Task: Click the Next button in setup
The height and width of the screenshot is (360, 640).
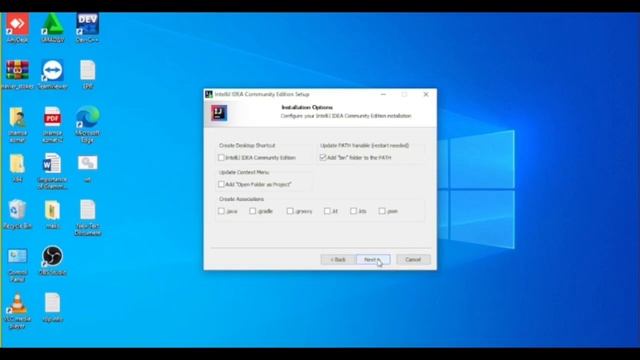Action: coord(373,260)
